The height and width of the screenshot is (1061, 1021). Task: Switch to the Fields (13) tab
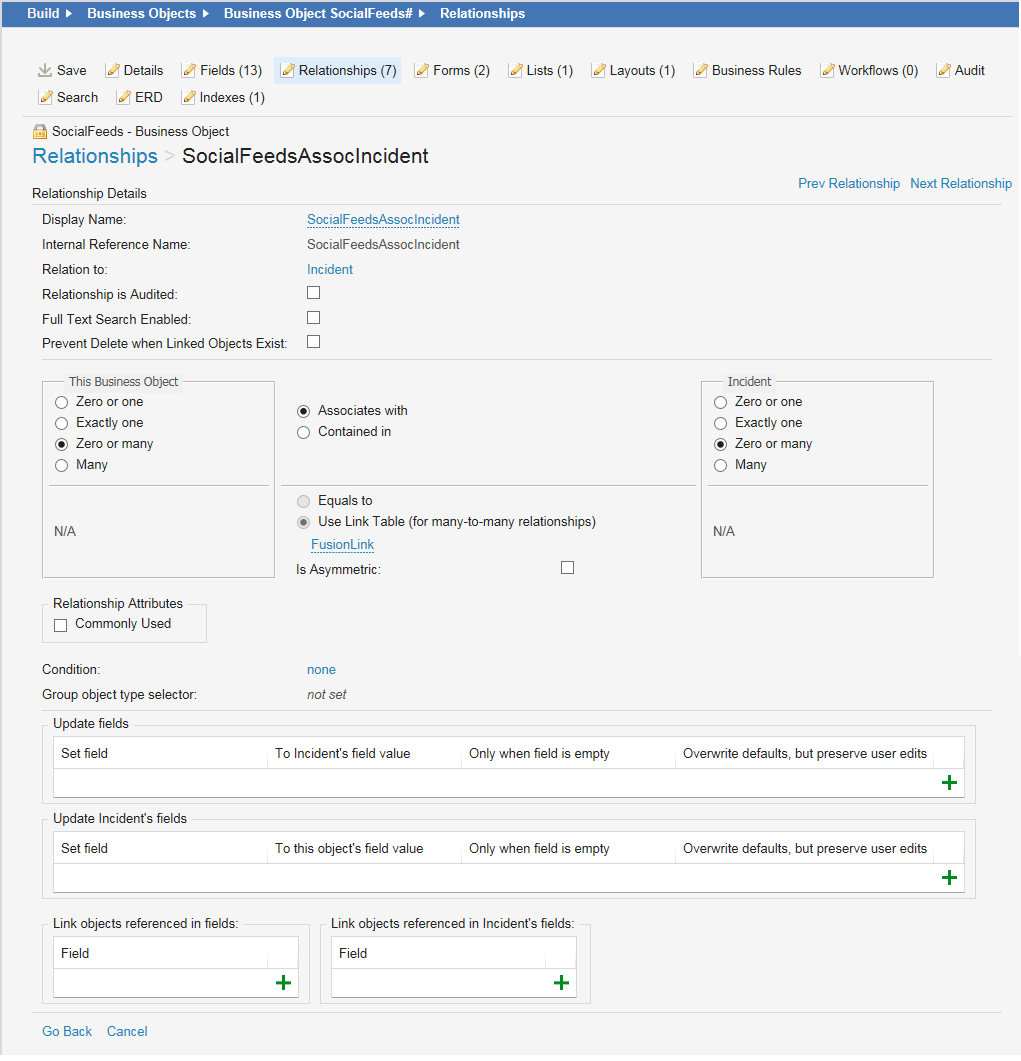tap(221, 71)
